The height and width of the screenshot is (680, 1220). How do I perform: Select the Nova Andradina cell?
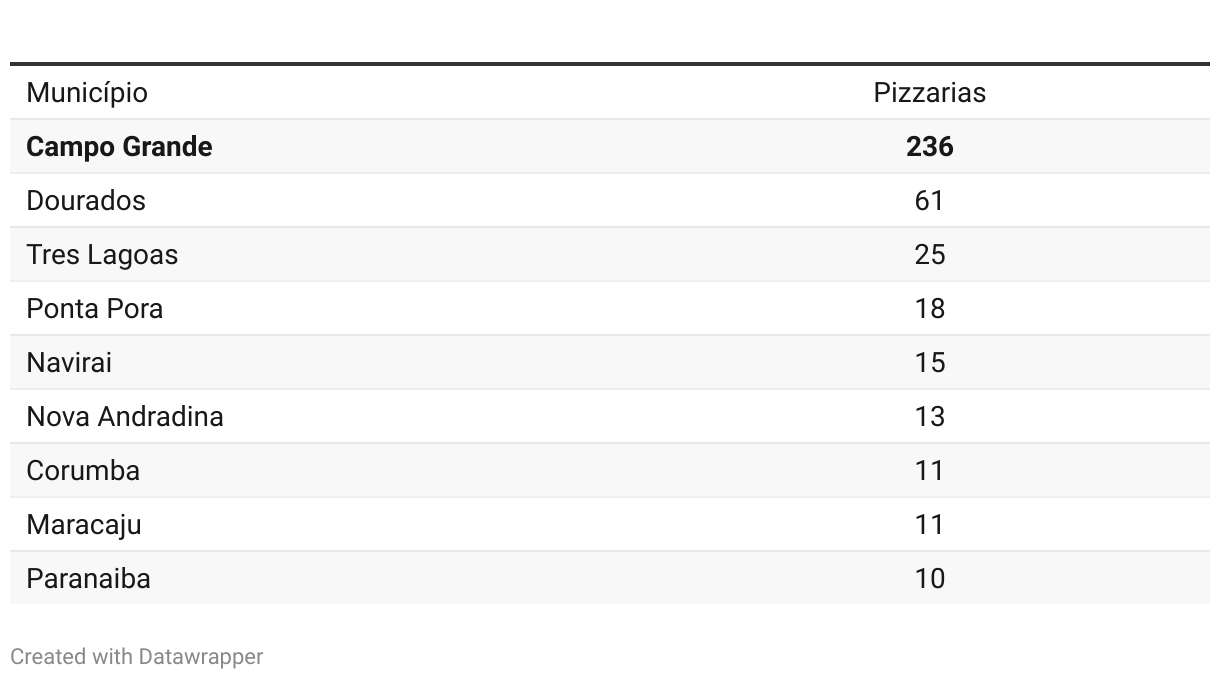click(x=125, y=417)
